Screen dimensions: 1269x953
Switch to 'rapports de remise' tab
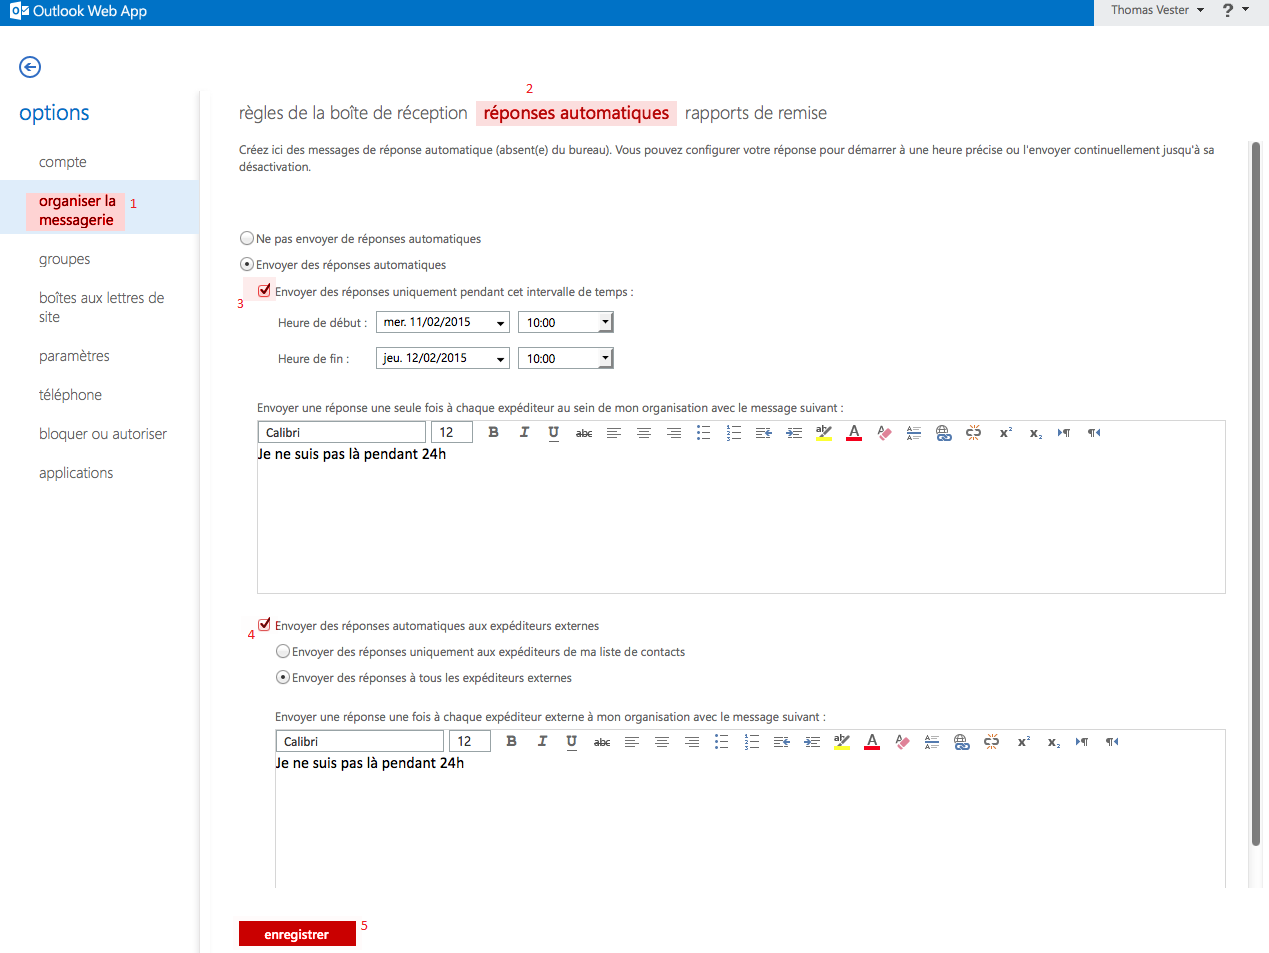(x=756, y=113)
